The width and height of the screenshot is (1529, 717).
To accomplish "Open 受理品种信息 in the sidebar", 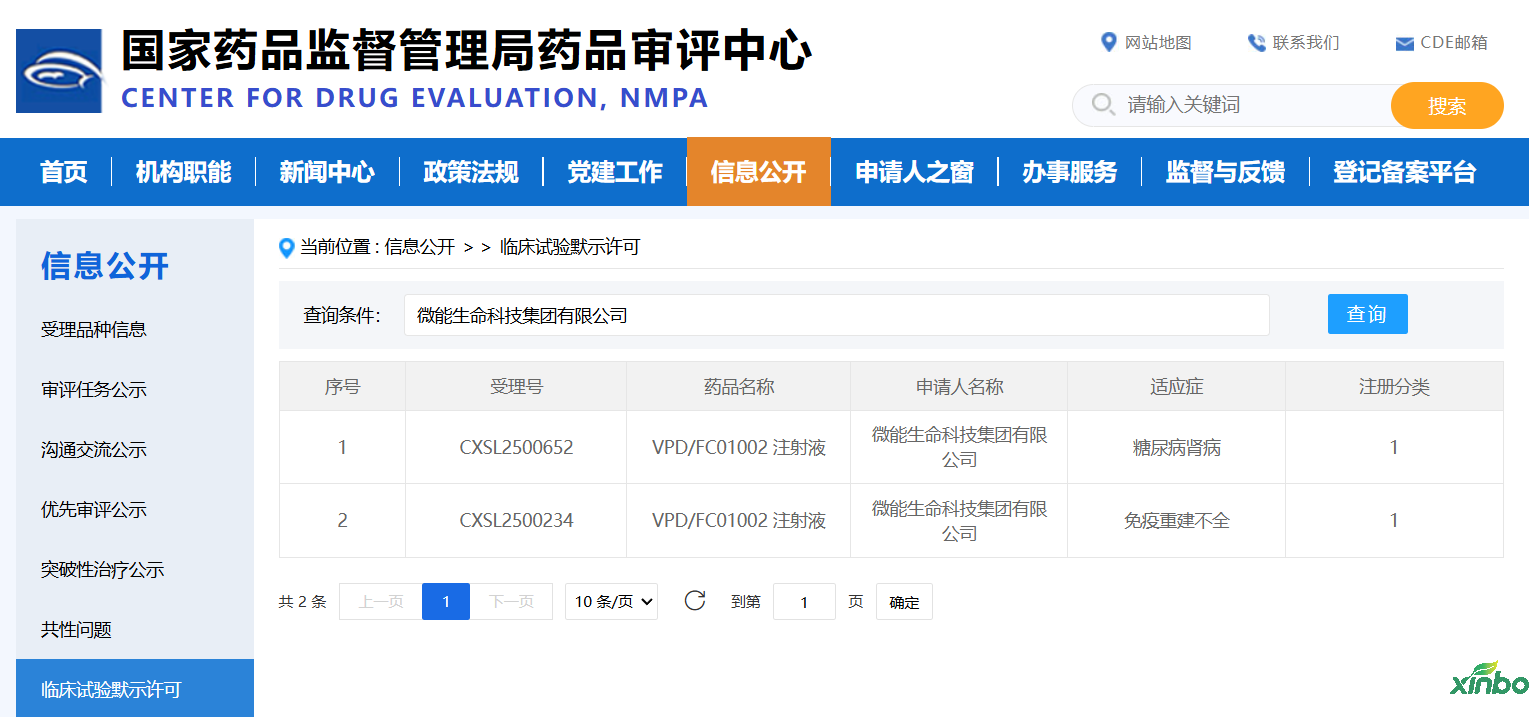I will coord(94,329).
